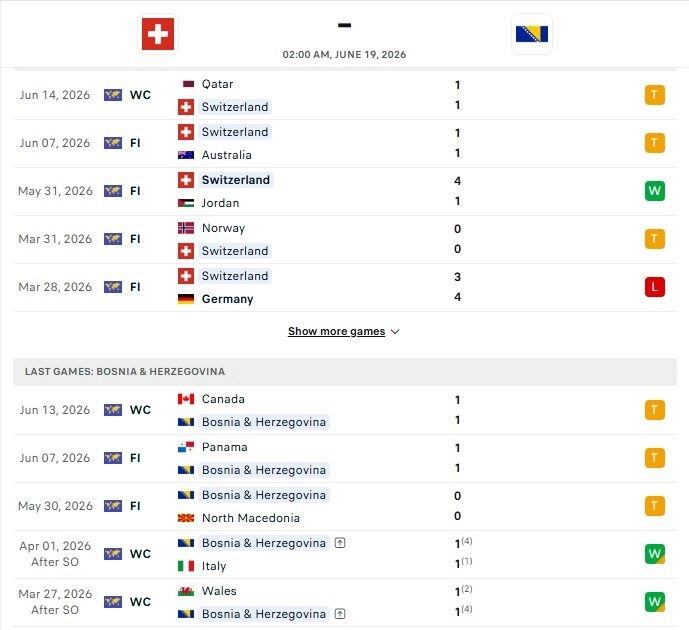The height and width of the screenshot is (630, 689).
Task: Open the Italy team link
Action: [x=214, y=566]
